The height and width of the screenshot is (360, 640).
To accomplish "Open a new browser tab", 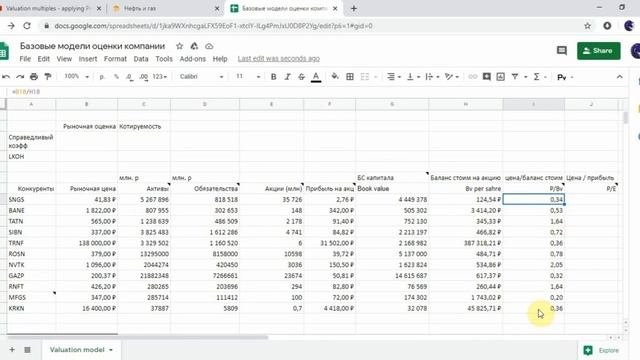I will pos(354,8).
